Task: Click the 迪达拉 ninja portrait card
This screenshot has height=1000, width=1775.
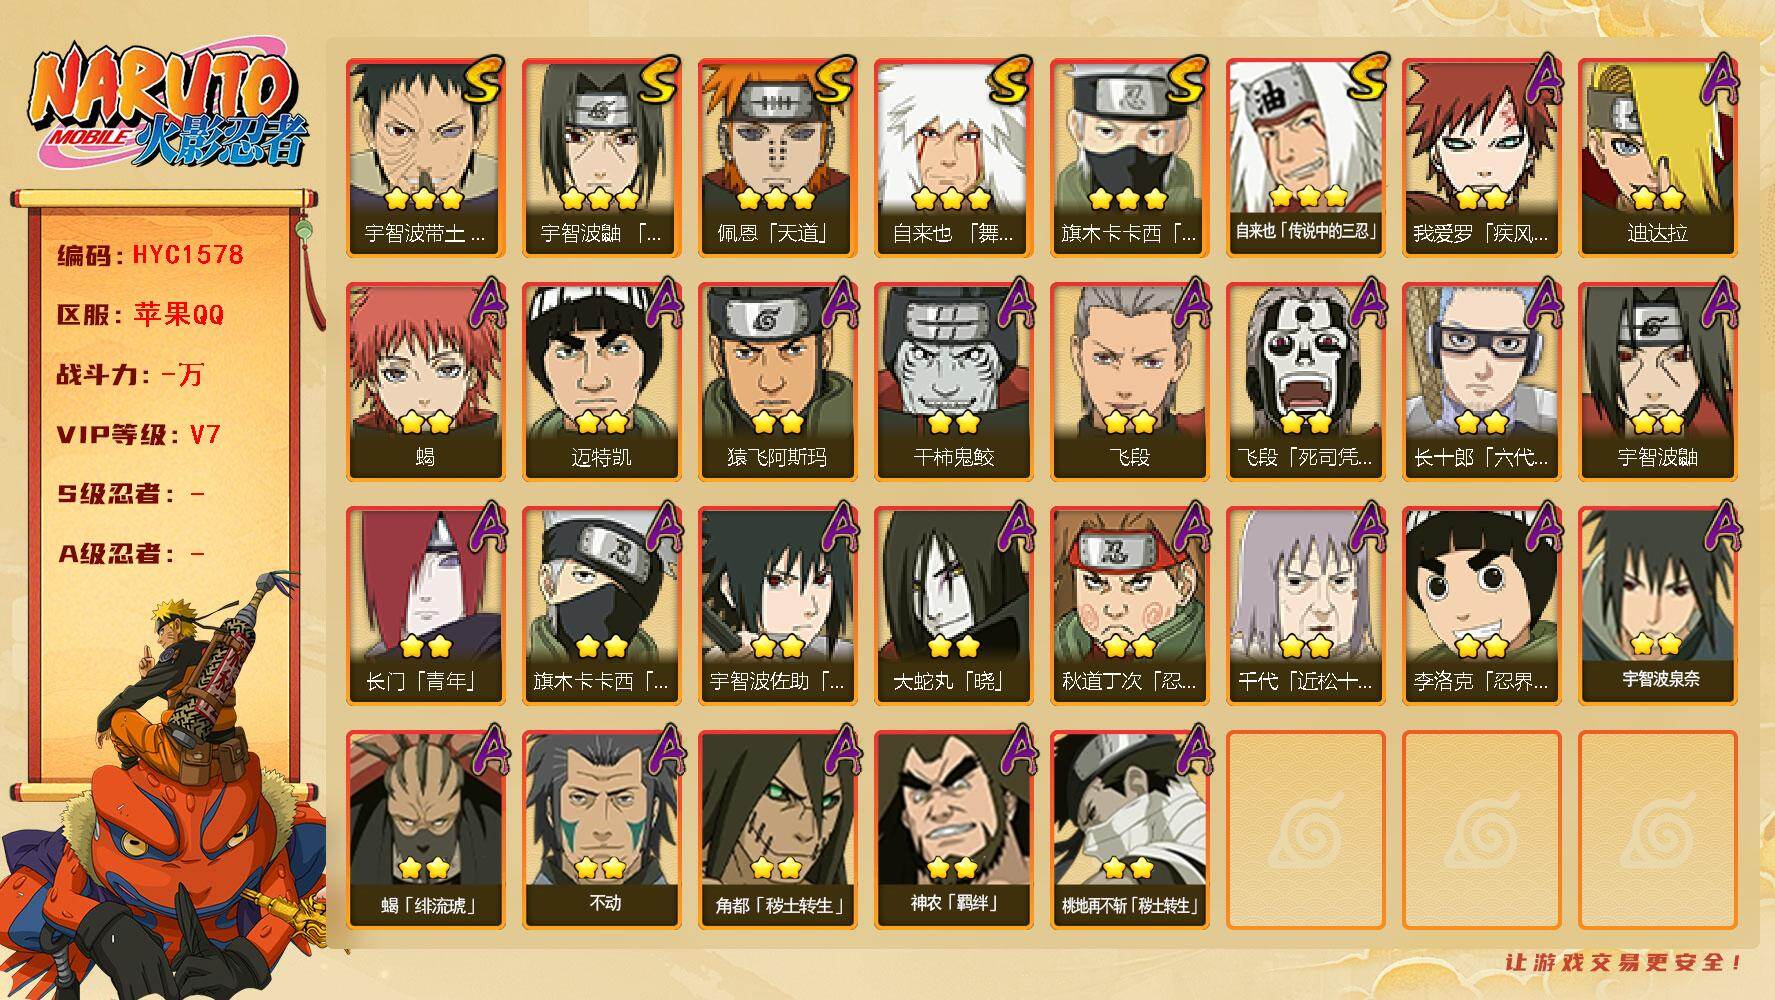Action: pos(1657,158)
